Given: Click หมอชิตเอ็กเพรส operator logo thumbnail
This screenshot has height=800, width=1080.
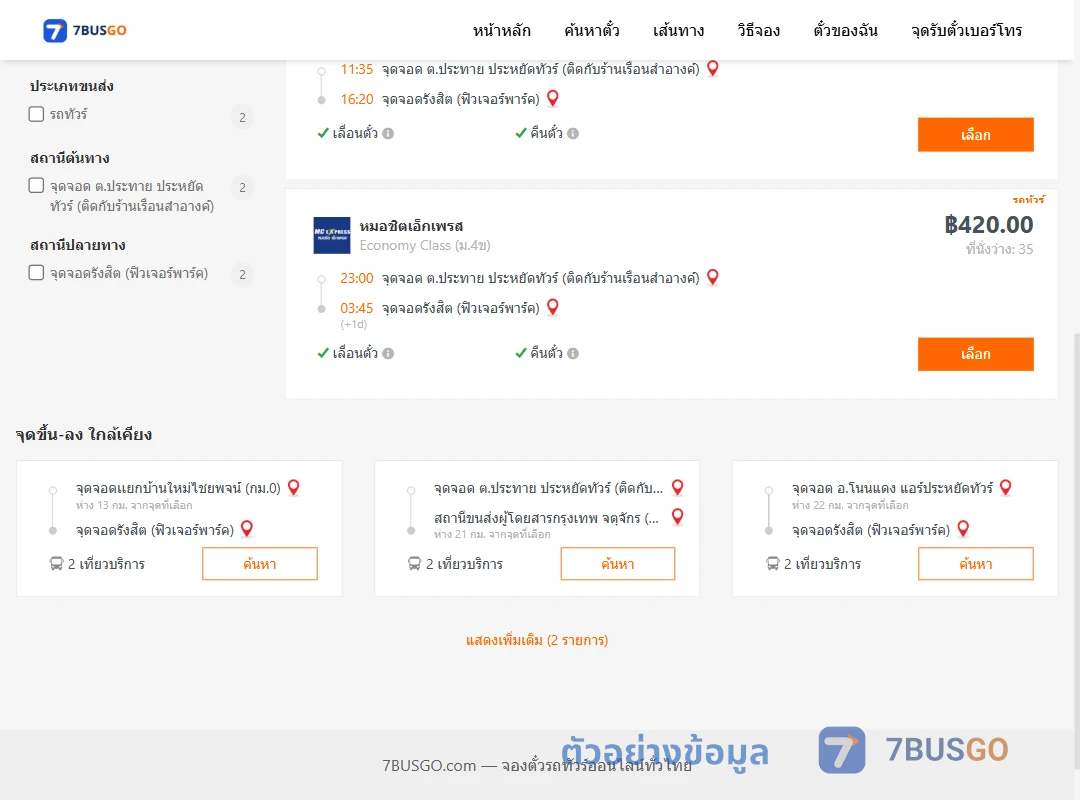Looking at the screenshot, I should 332,236.
